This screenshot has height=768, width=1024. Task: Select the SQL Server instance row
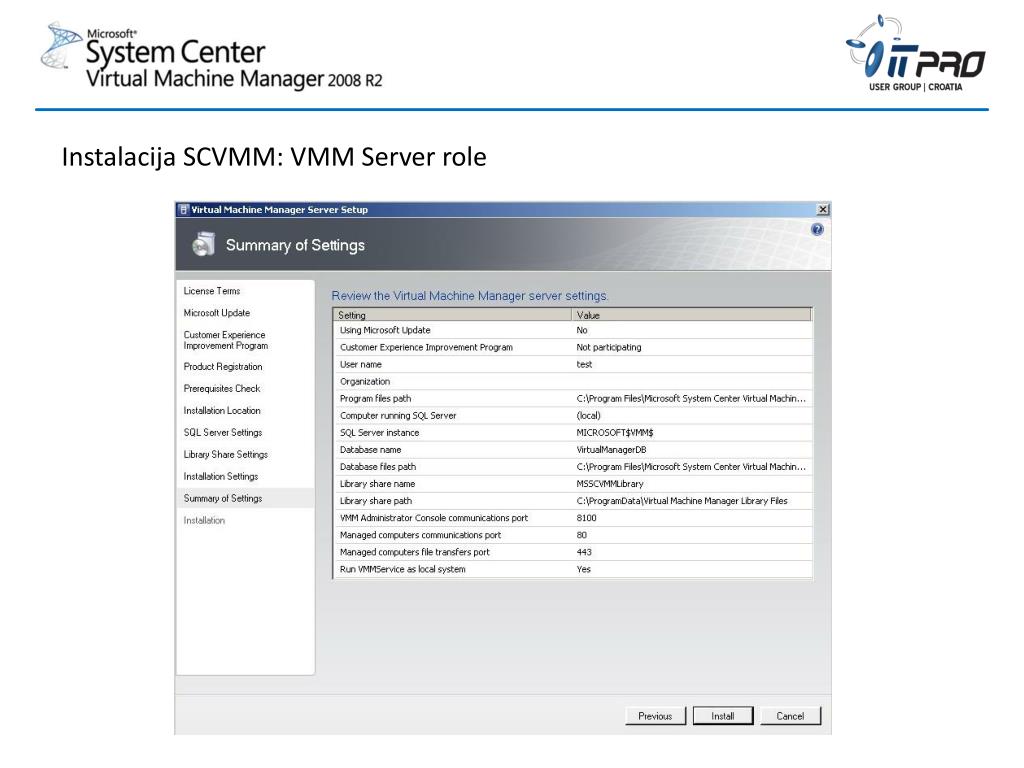point(573,432)
